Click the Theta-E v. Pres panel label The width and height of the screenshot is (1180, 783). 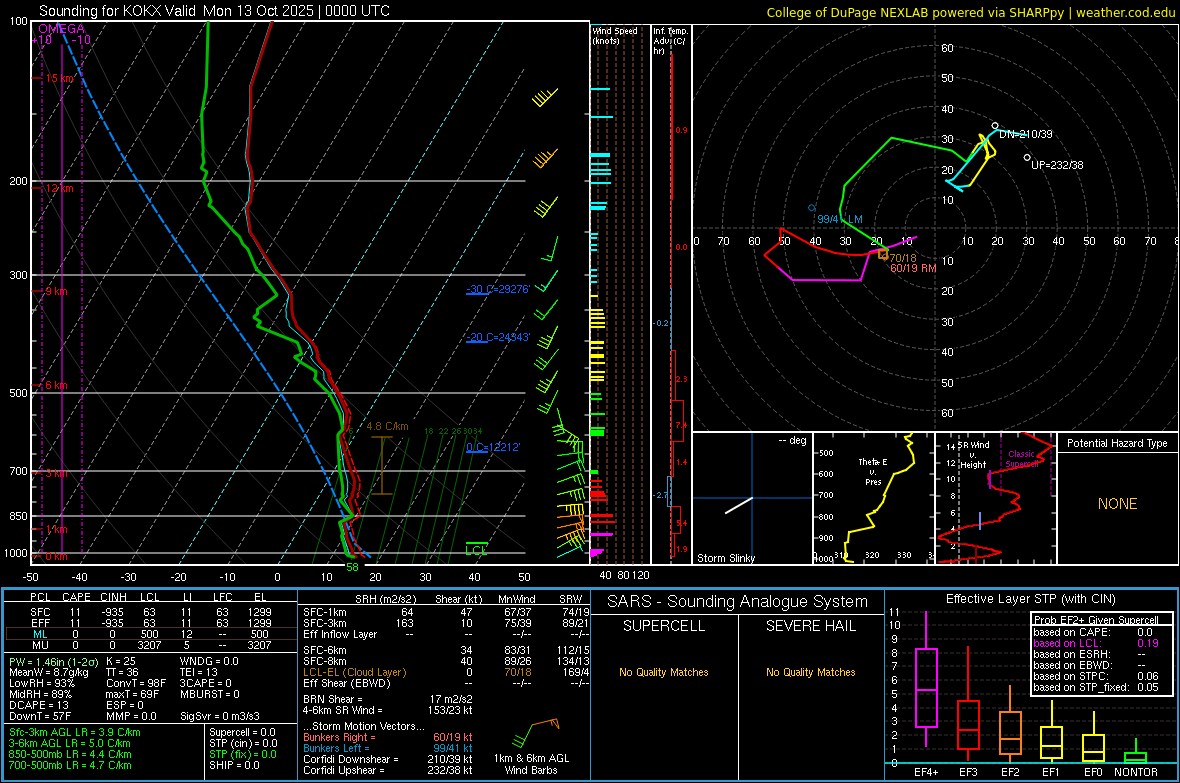pyautogui.click(x=873, y=472)
